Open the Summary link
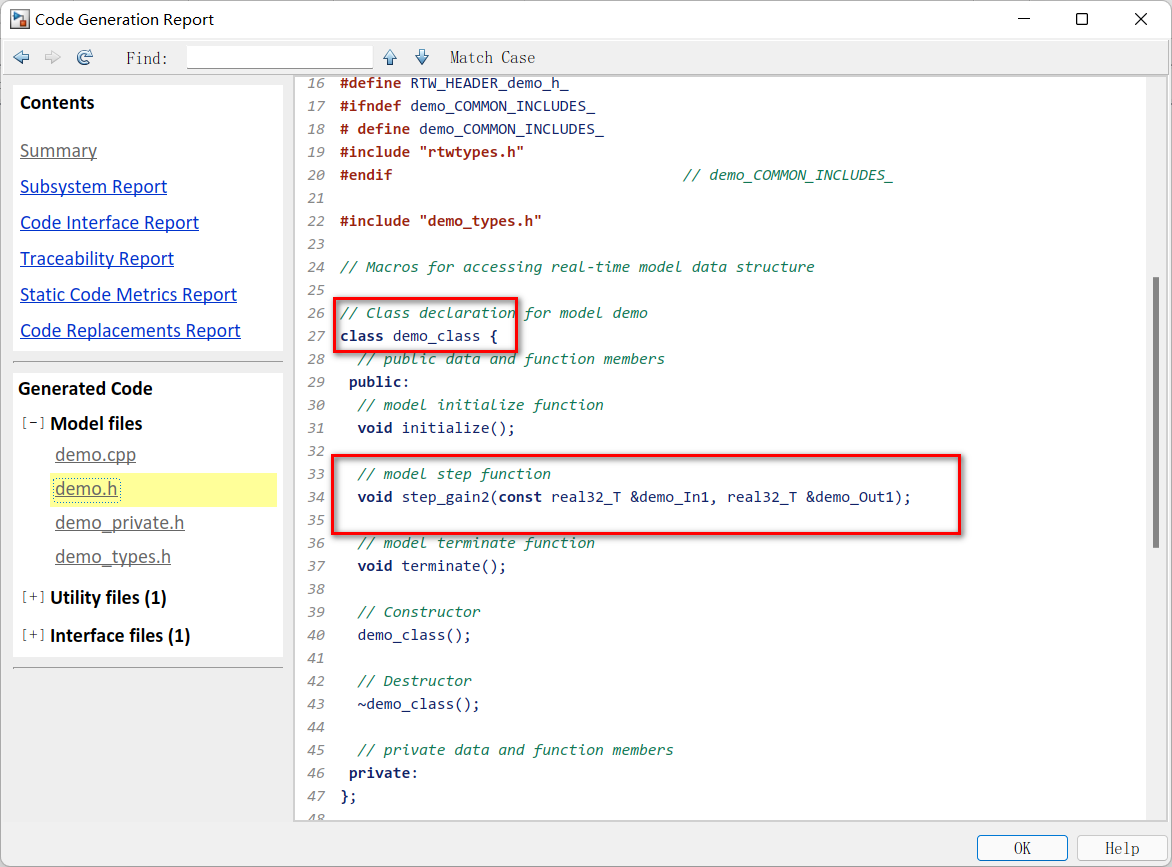This screenshot has height=867, width=1172. click(58, 151)
